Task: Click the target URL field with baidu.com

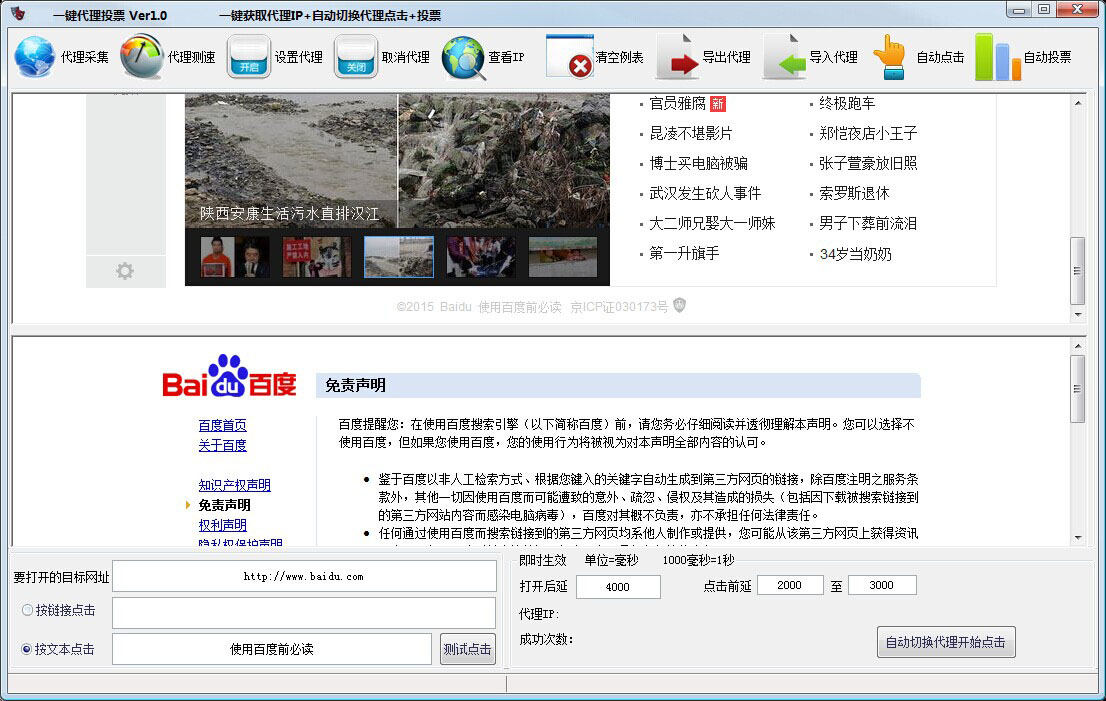Action: tap(304, 577)
